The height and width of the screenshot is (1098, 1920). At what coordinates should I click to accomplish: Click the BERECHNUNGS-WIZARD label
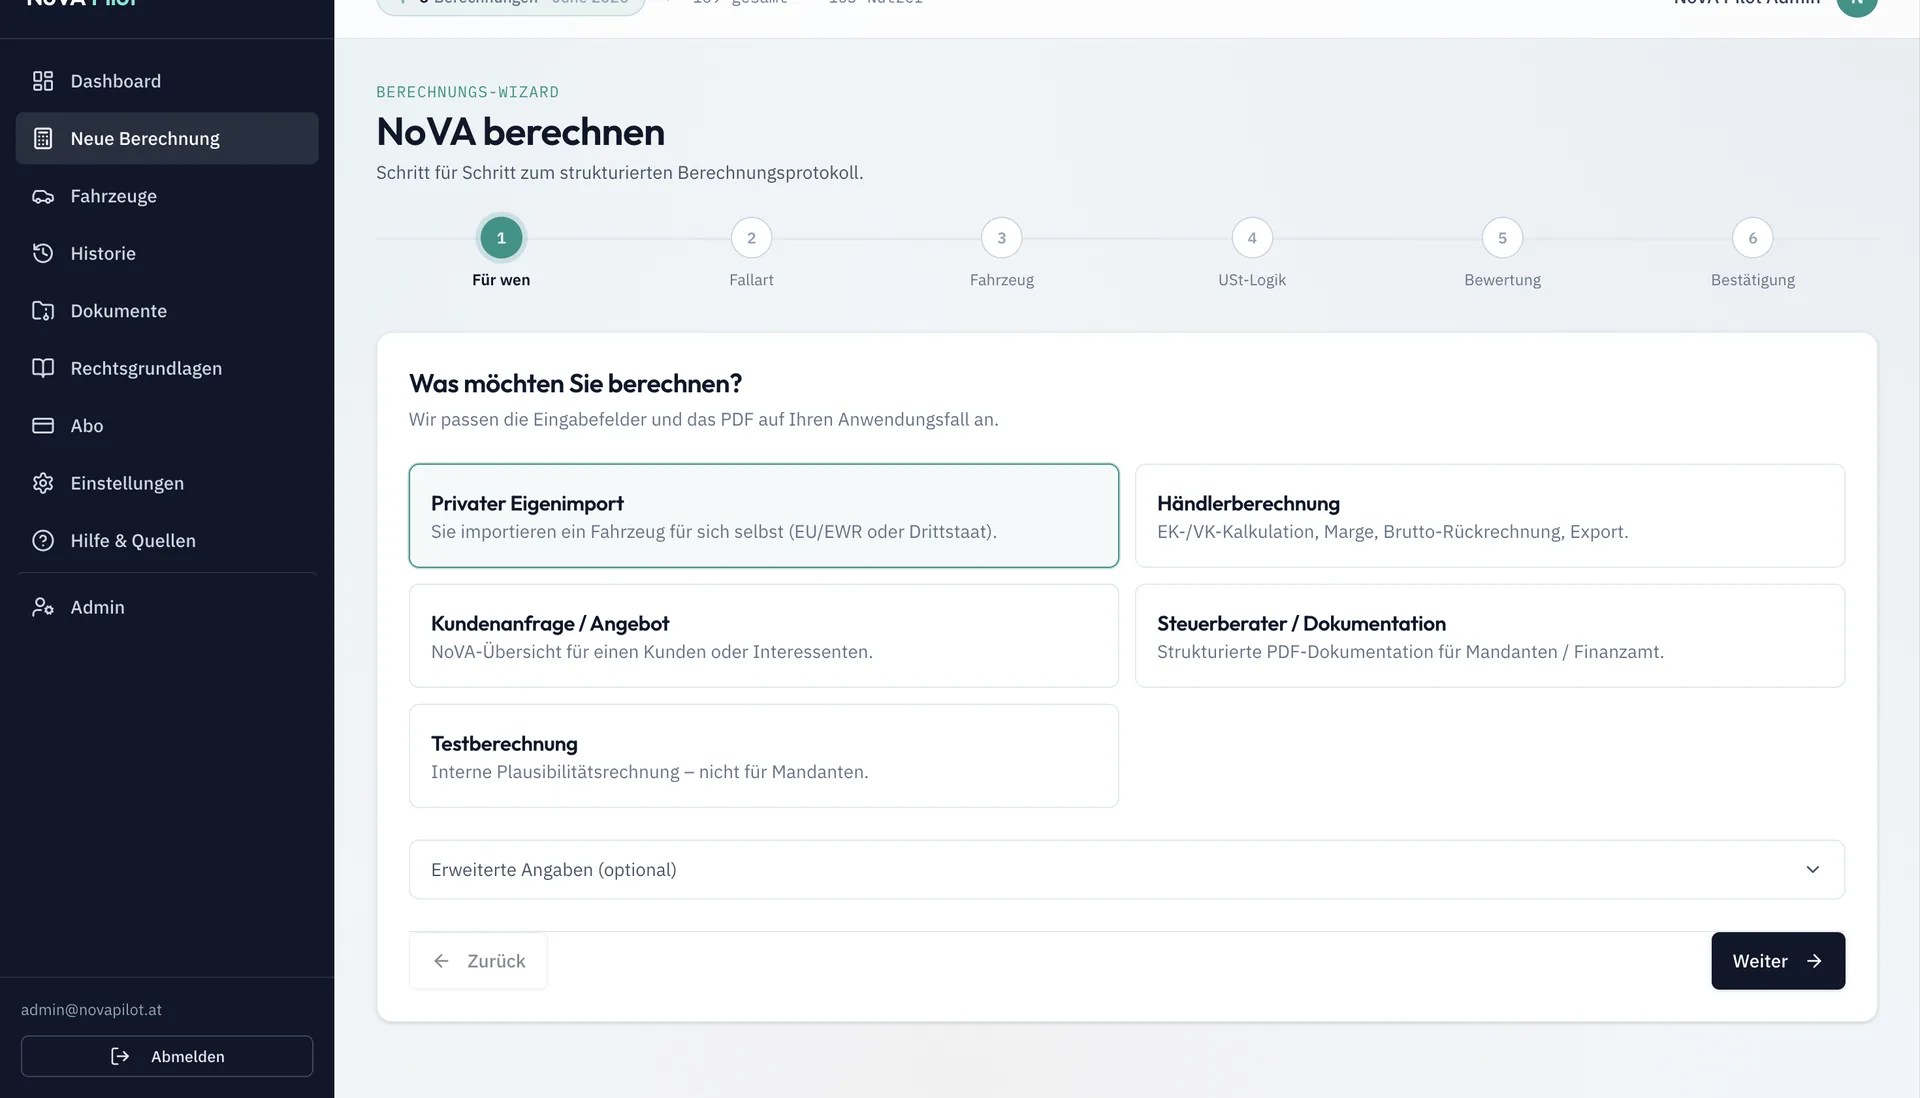[467, 92]
